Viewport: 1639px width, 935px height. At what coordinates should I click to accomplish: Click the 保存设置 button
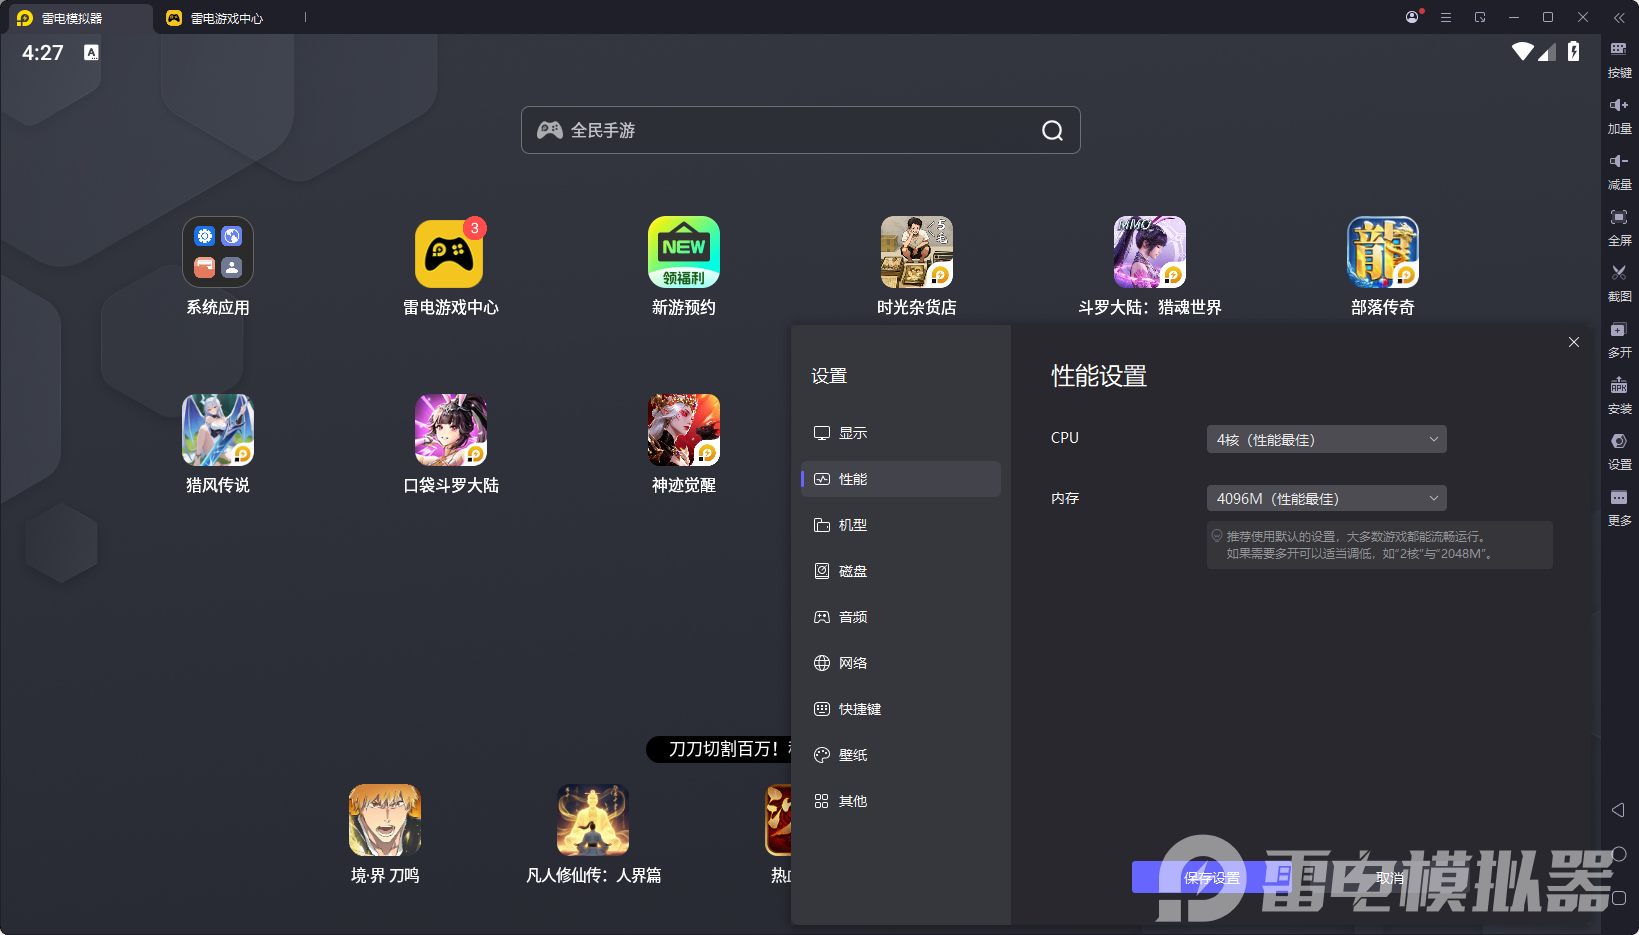pos(1211,877)
